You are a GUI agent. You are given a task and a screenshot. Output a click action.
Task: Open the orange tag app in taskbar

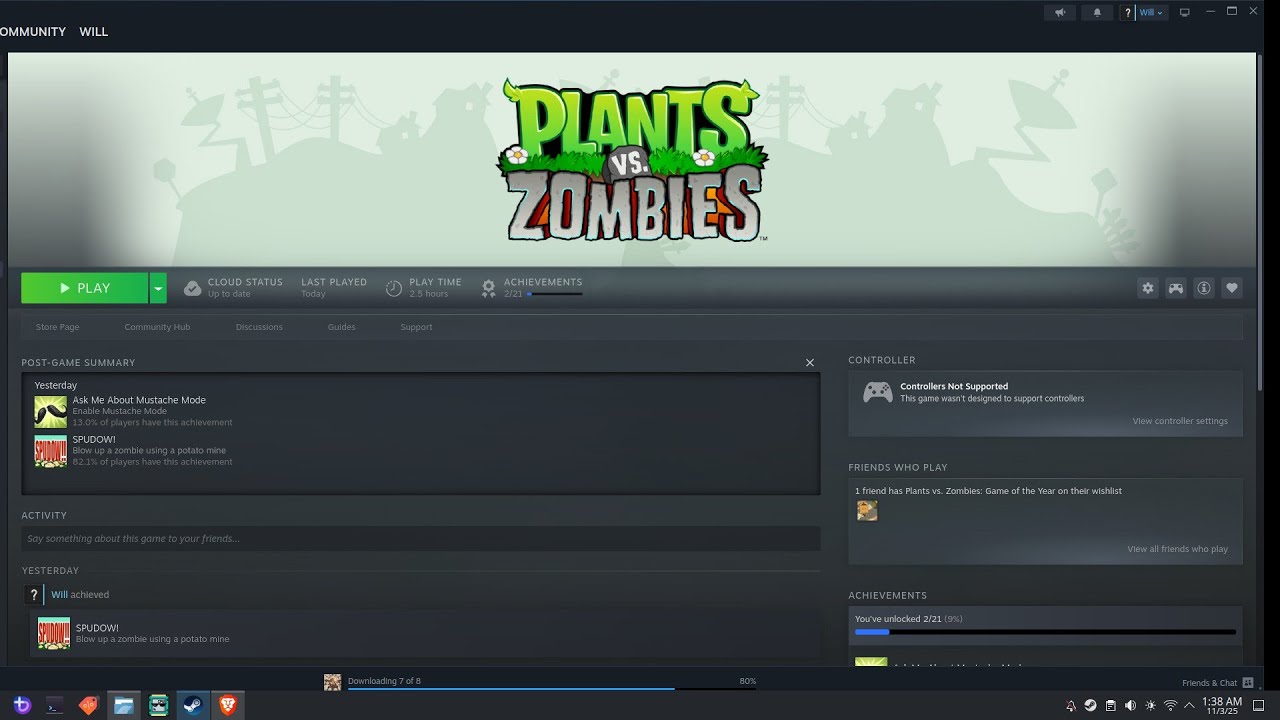pos(89,705)
